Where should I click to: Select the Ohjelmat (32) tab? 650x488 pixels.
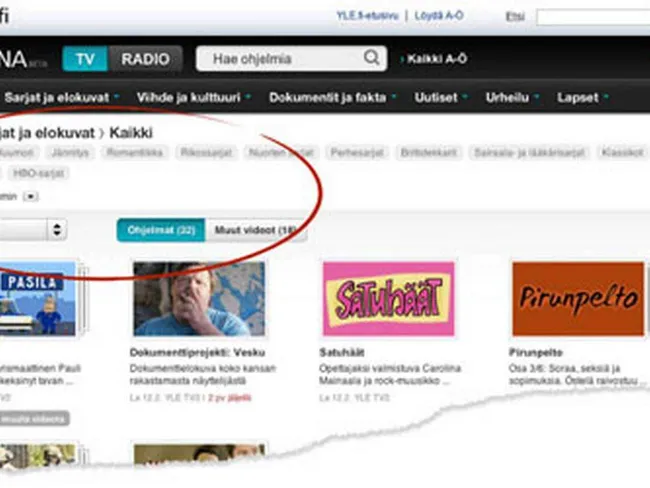[160, 231]
